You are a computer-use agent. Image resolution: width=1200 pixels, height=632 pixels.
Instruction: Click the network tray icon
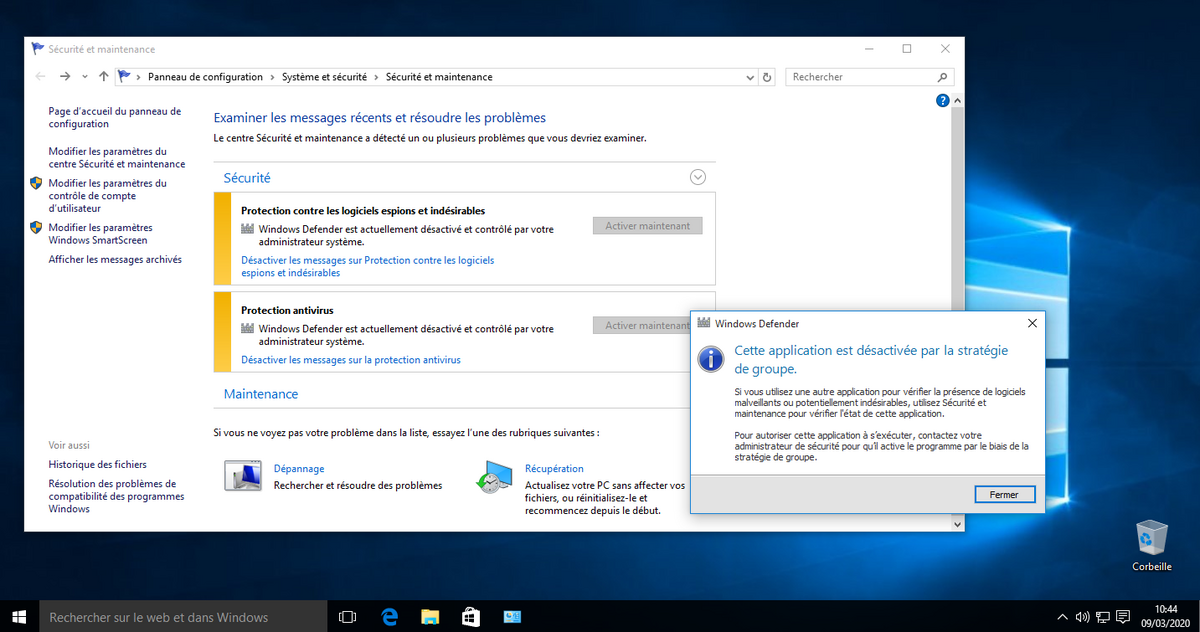coord(1103,617)
